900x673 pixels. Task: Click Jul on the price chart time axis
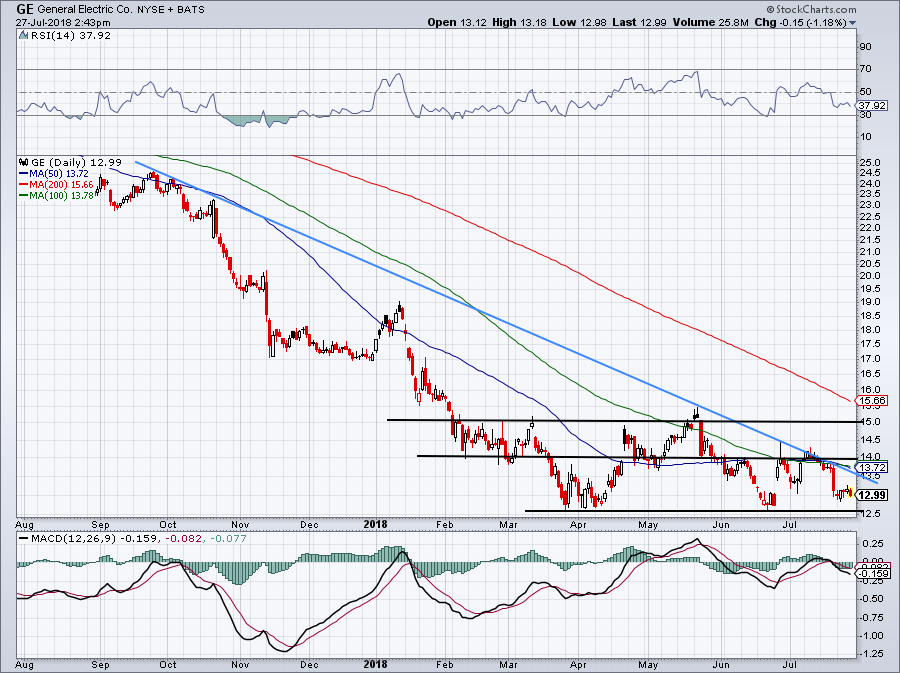point(790,524)
